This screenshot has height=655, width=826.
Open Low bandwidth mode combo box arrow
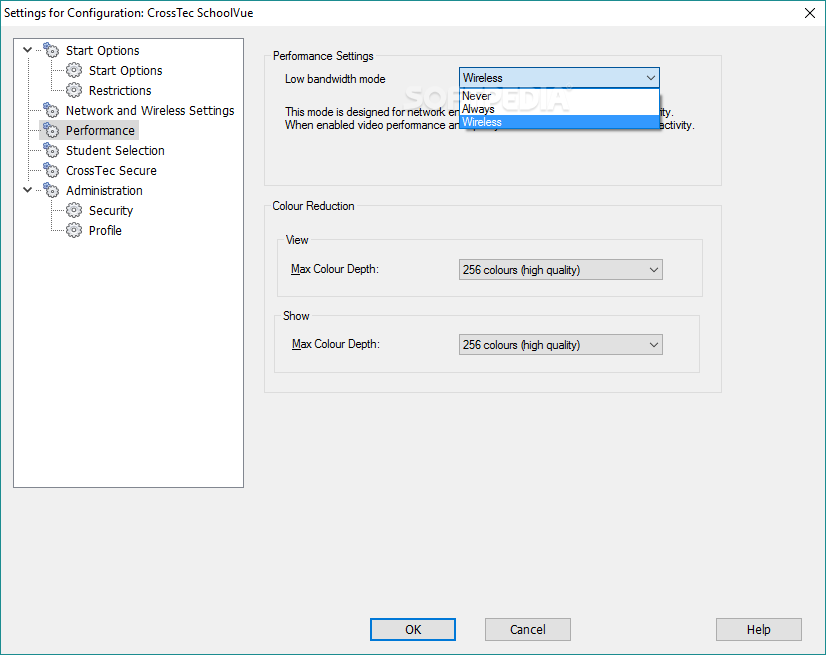tap(651, 78)
